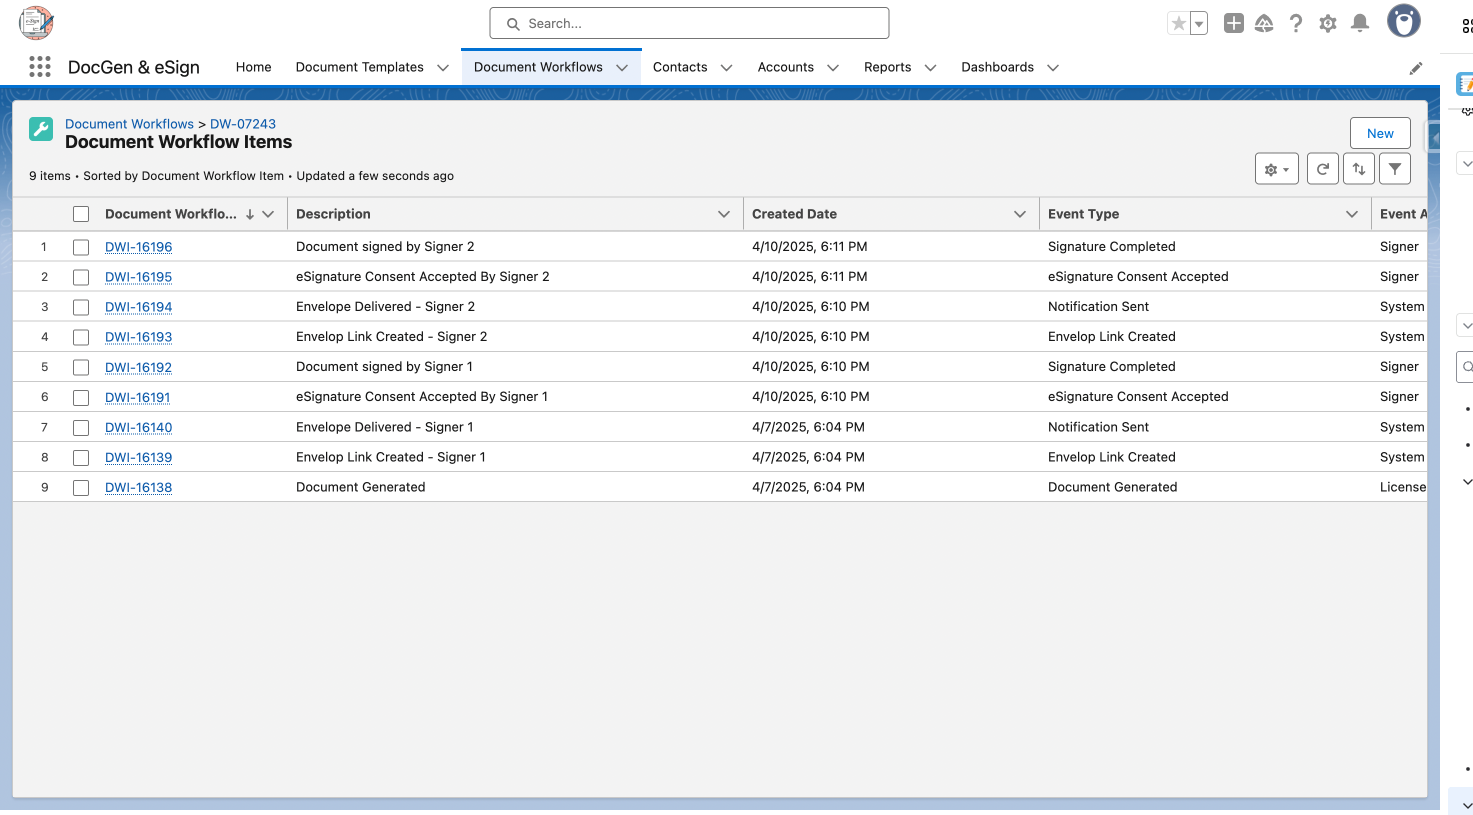
Task: Select the checkbox for DWI-16140
Action: (81, 427)
